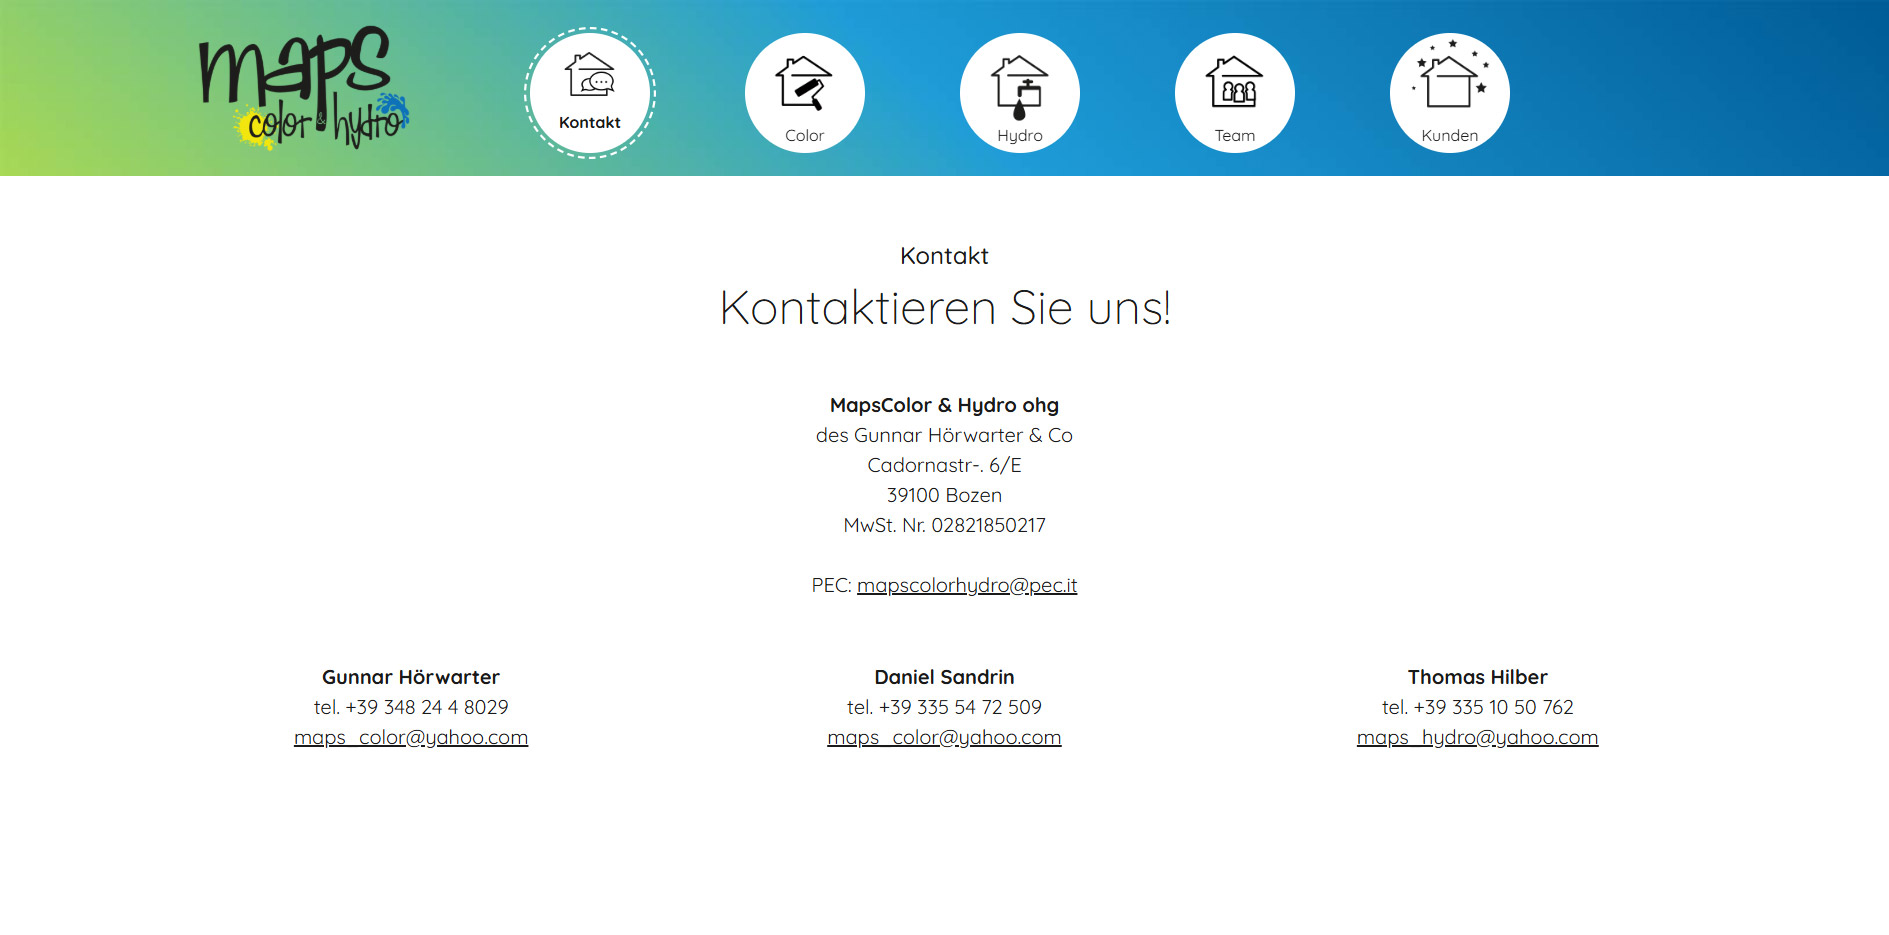
Task: Go to the Kunden starred house icon
Action: click(1449, 78)
